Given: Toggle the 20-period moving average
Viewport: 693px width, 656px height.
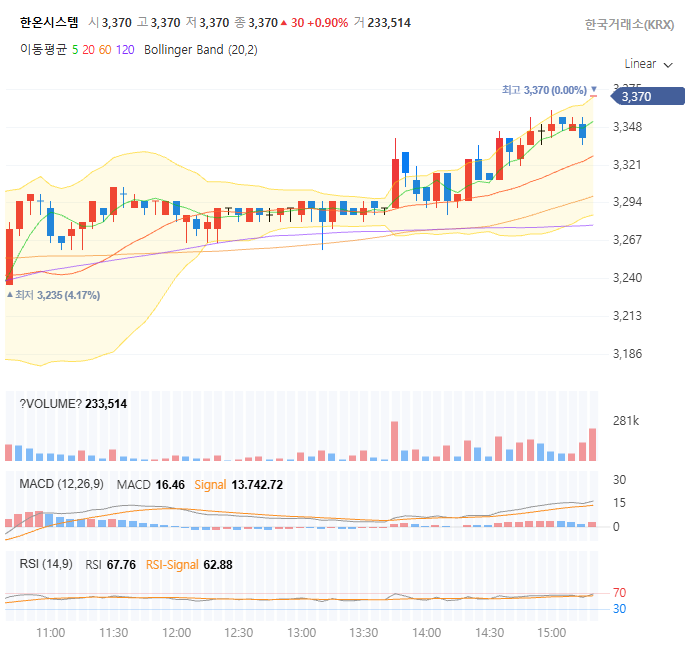Looking at the screenshot, I should pos(88,50).
